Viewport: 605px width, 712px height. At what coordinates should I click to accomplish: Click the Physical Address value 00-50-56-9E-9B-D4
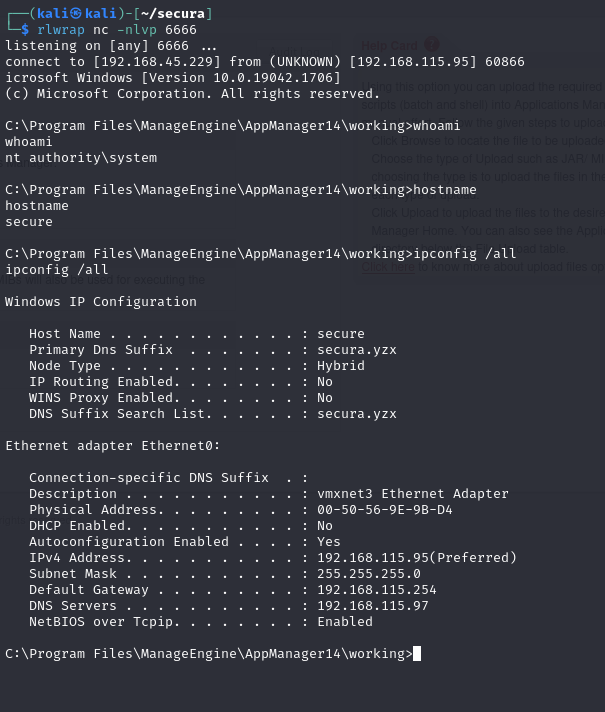click(x=385, y=510)
